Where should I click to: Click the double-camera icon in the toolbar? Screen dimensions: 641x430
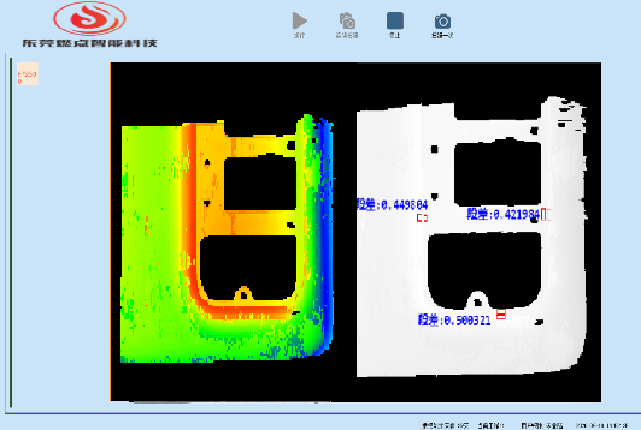tap(347, 20)
